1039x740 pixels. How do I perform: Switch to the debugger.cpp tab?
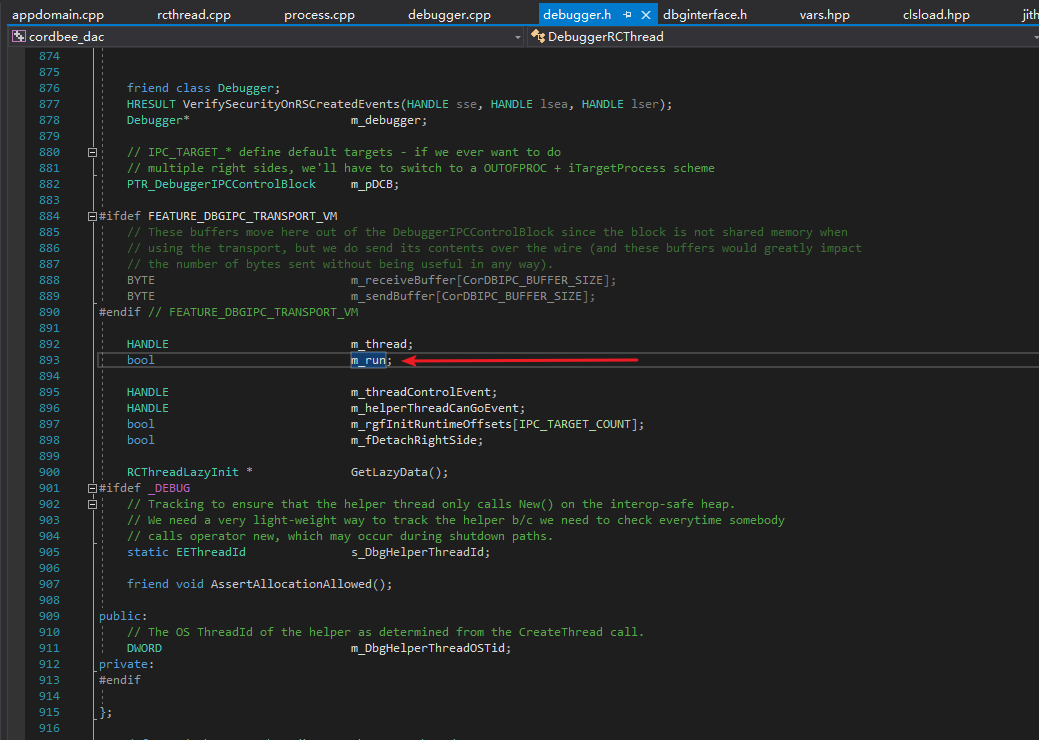pos(449,15)
